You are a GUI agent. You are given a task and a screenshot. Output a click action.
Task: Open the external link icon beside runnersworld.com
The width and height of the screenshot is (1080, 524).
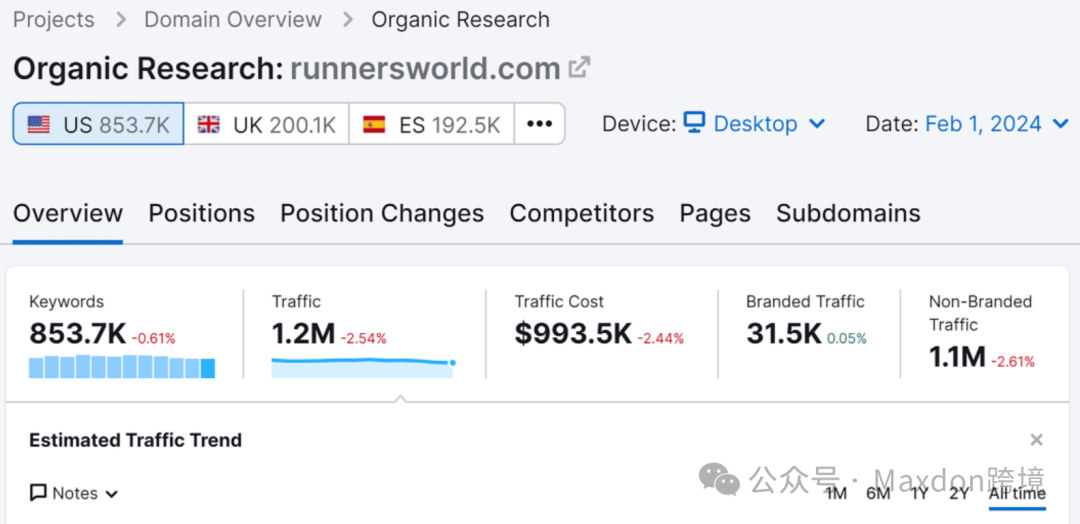[x=579, y=67]
